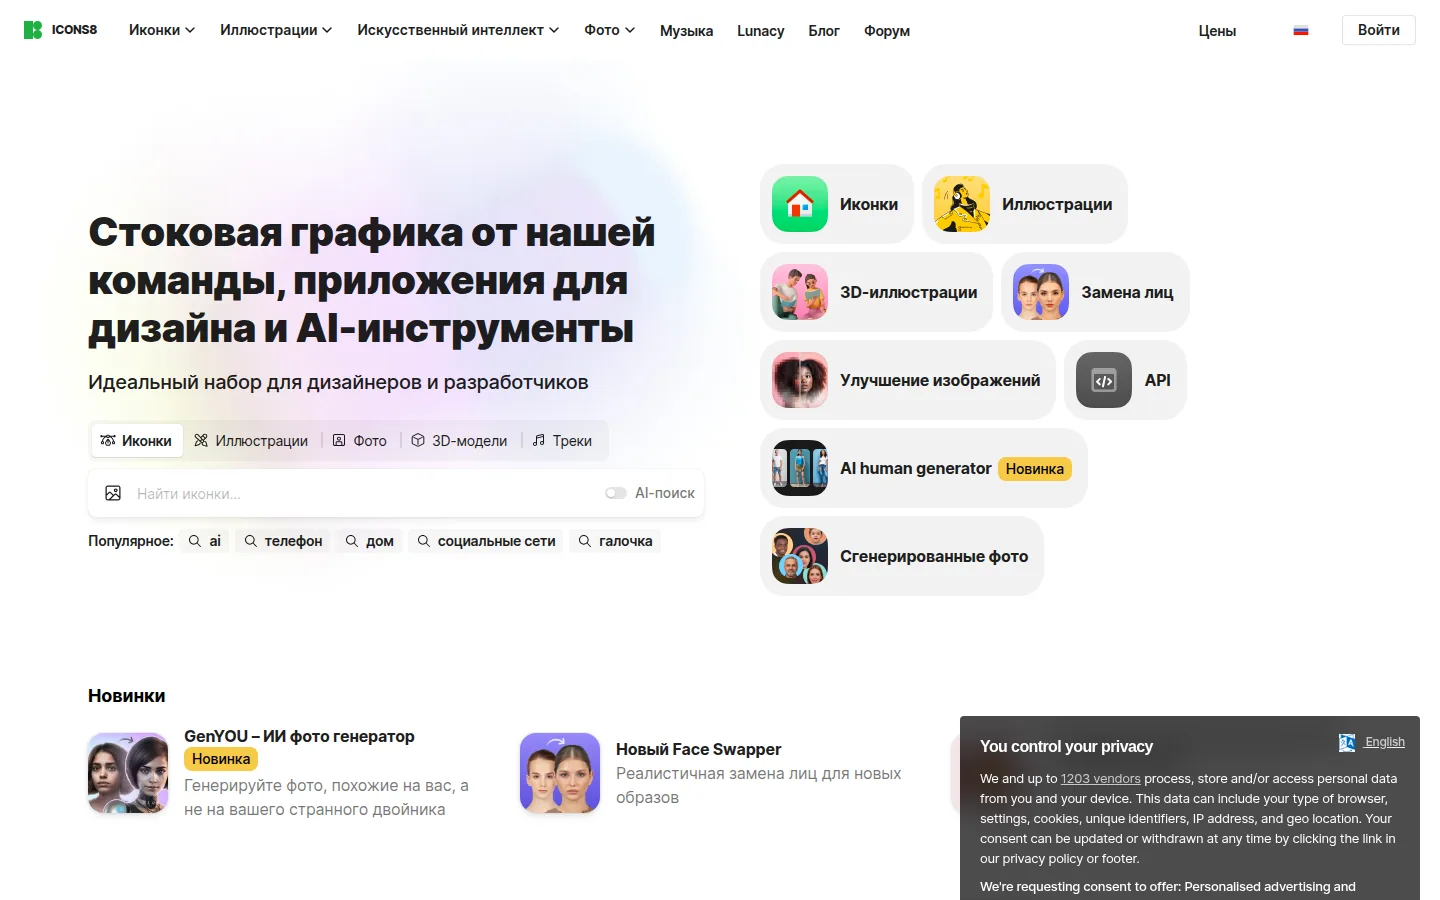Open the 1203 vendors link
The height and width of the screenshot is (900, 1440).
[1100, 778]
